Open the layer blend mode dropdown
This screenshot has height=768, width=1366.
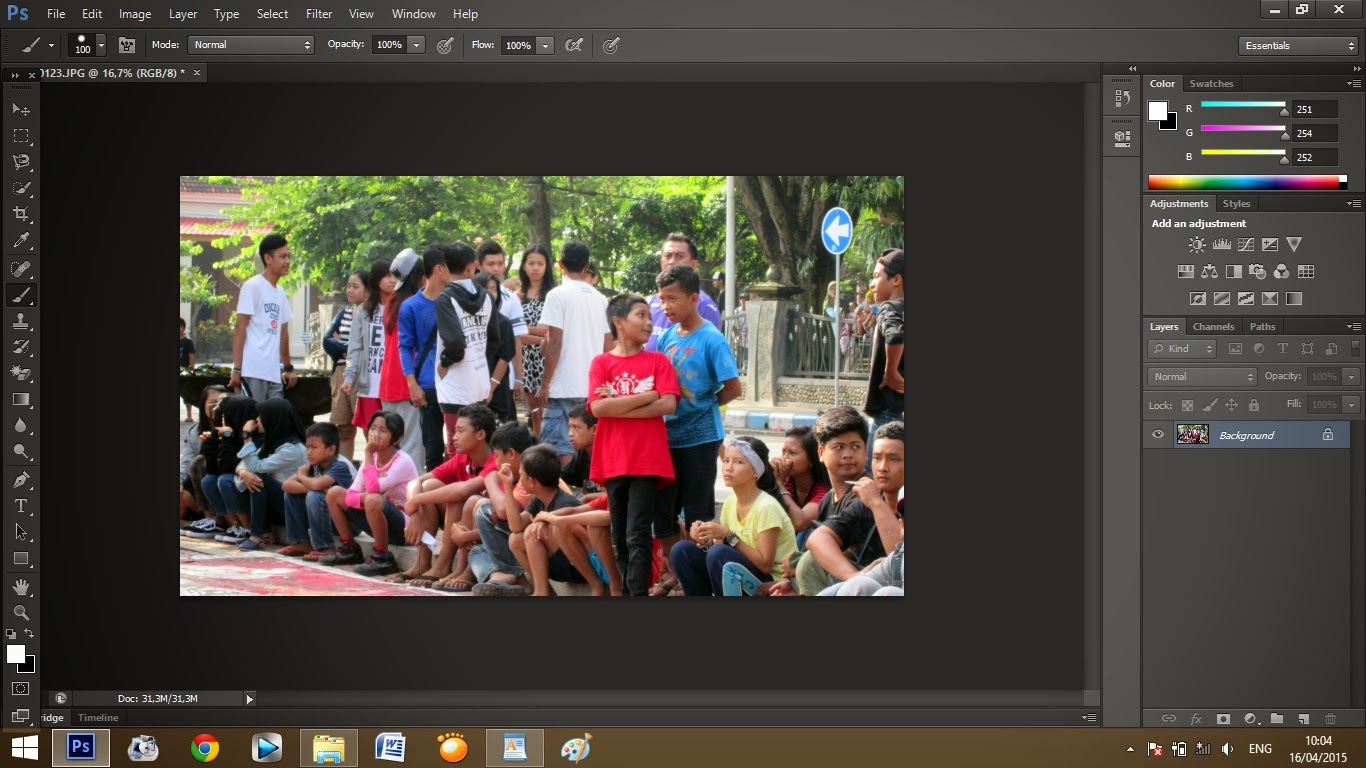pos(1200,376)
